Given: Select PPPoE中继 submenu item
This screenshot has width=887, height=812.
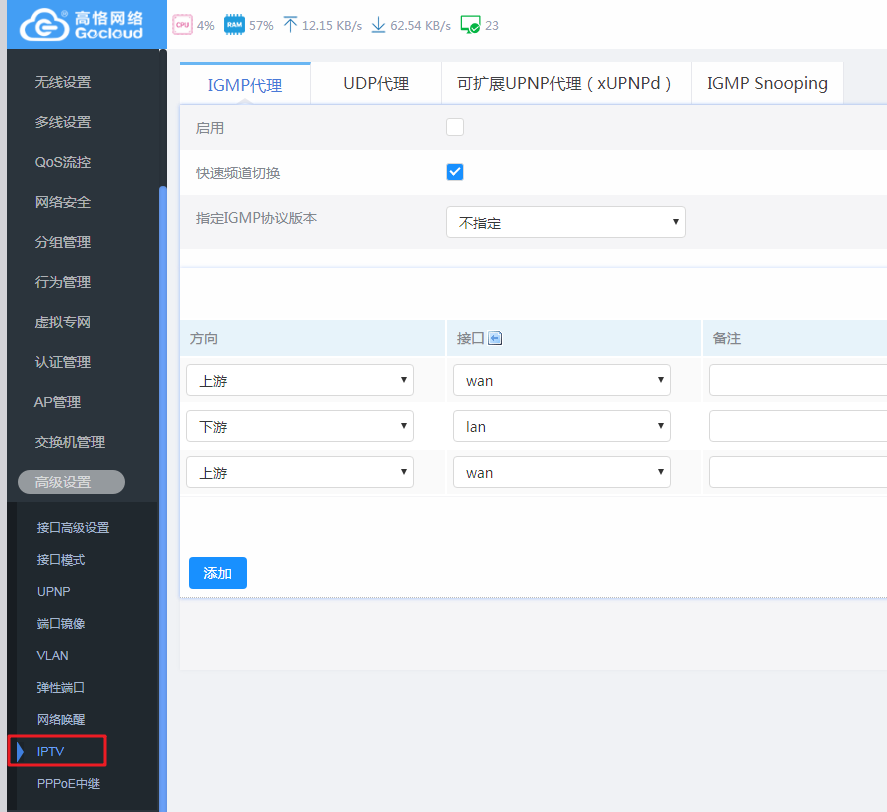Looking at the screenshot, I should [68, 783].
